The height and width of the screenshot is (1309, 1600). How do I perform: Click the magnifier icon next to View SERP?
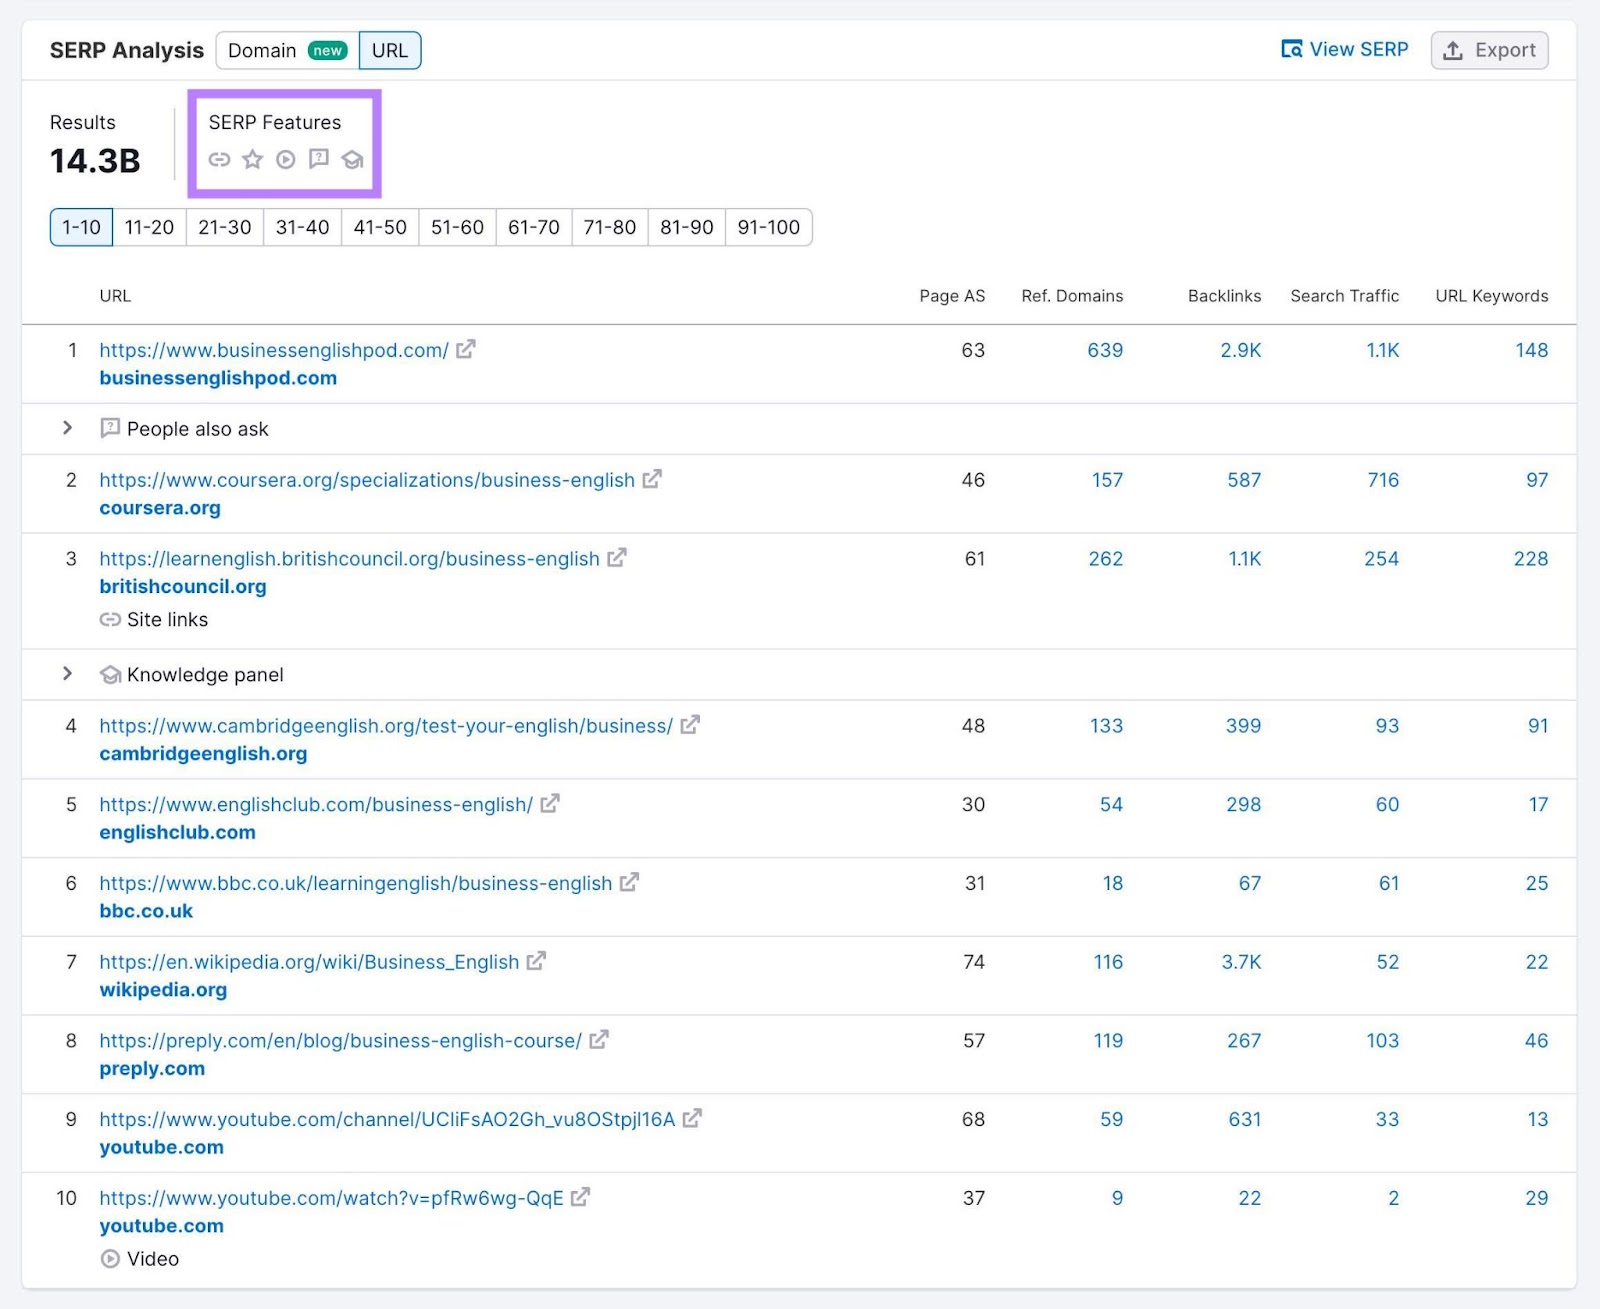1291,48
